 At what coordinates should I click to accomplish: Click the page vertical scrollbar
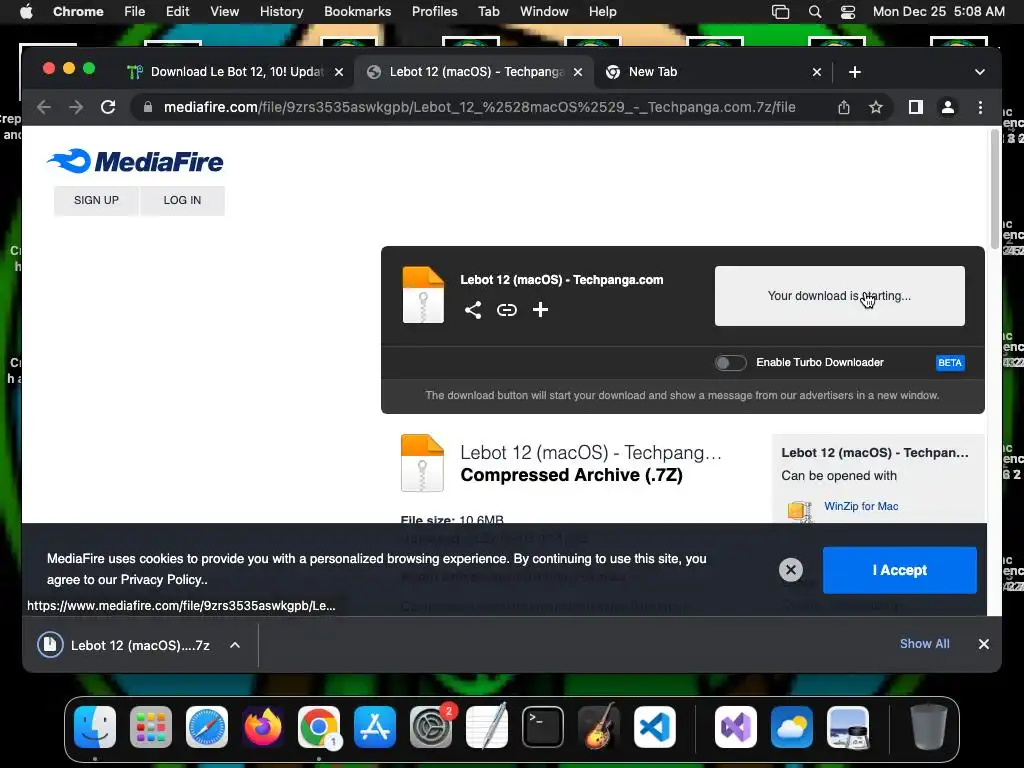(994, 189)
